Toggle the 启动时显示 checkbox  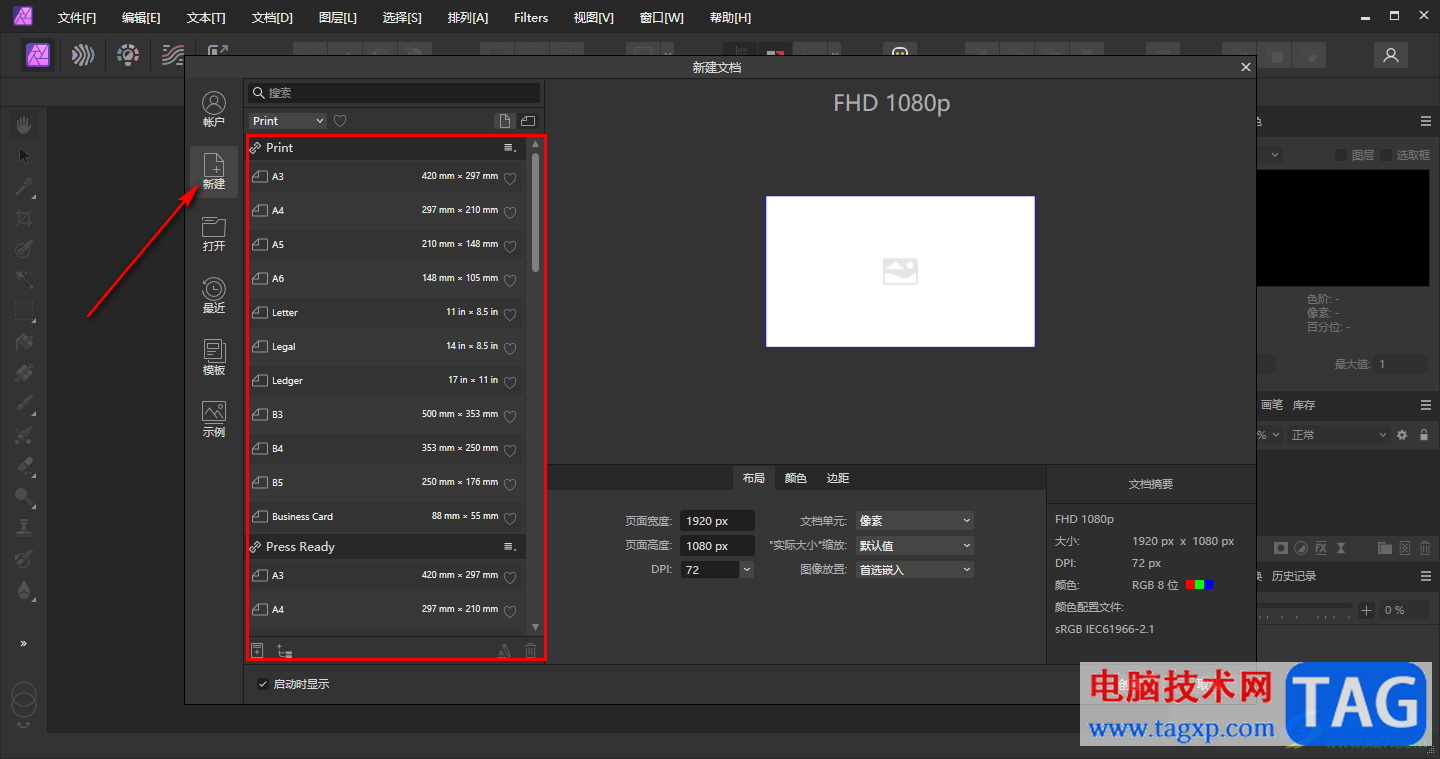[x=263, y=684]
